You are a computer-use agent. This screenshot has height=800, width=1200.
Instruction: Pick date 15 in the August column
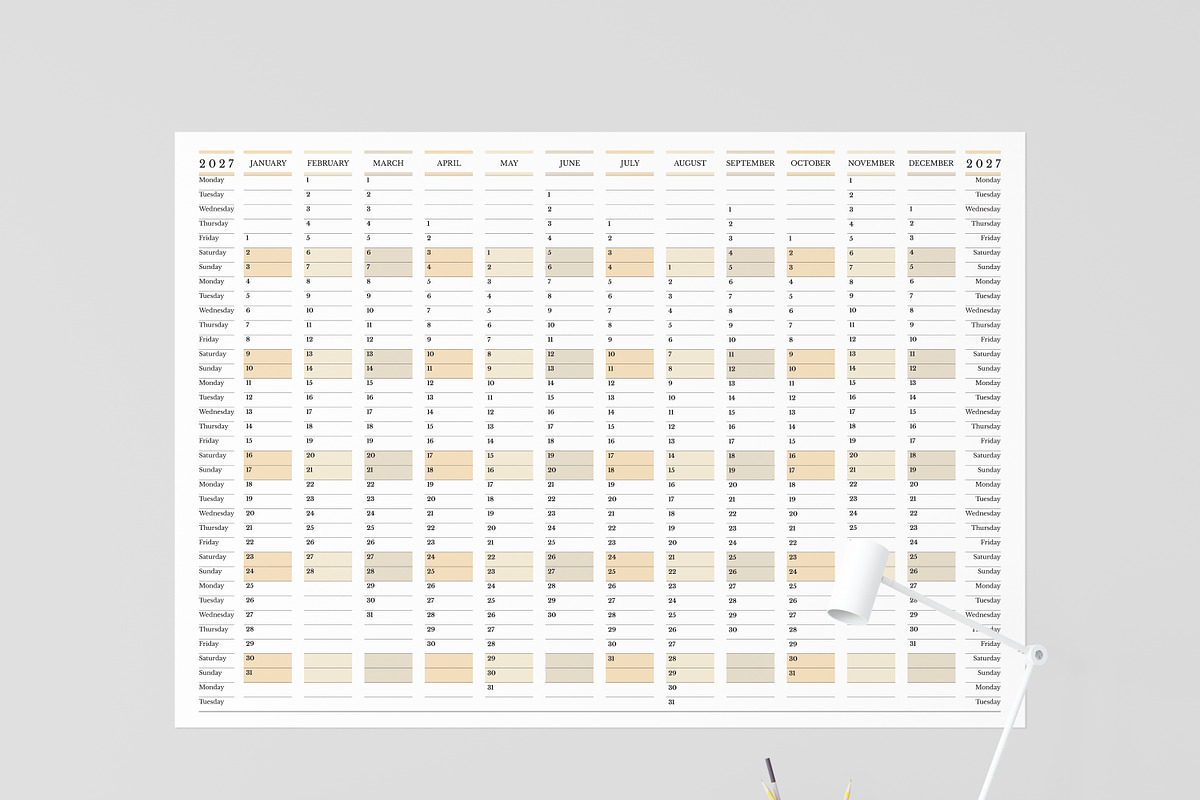pyautogui.click(x=672, y=470)
